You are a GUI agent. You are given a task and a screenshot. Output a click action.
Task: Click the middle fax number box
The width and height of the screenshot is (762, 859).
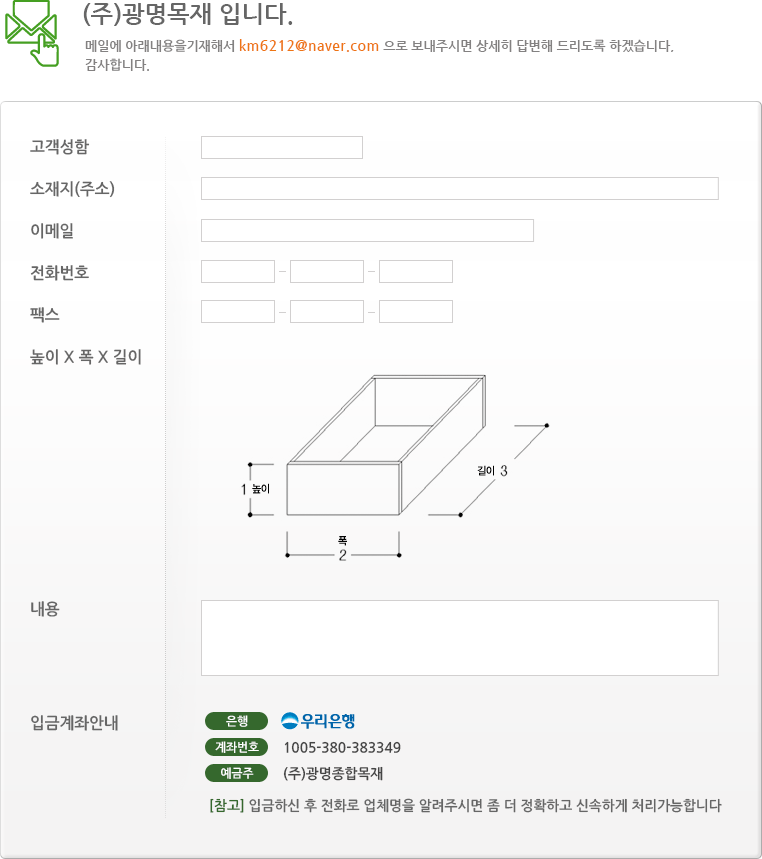click(327, 312)
